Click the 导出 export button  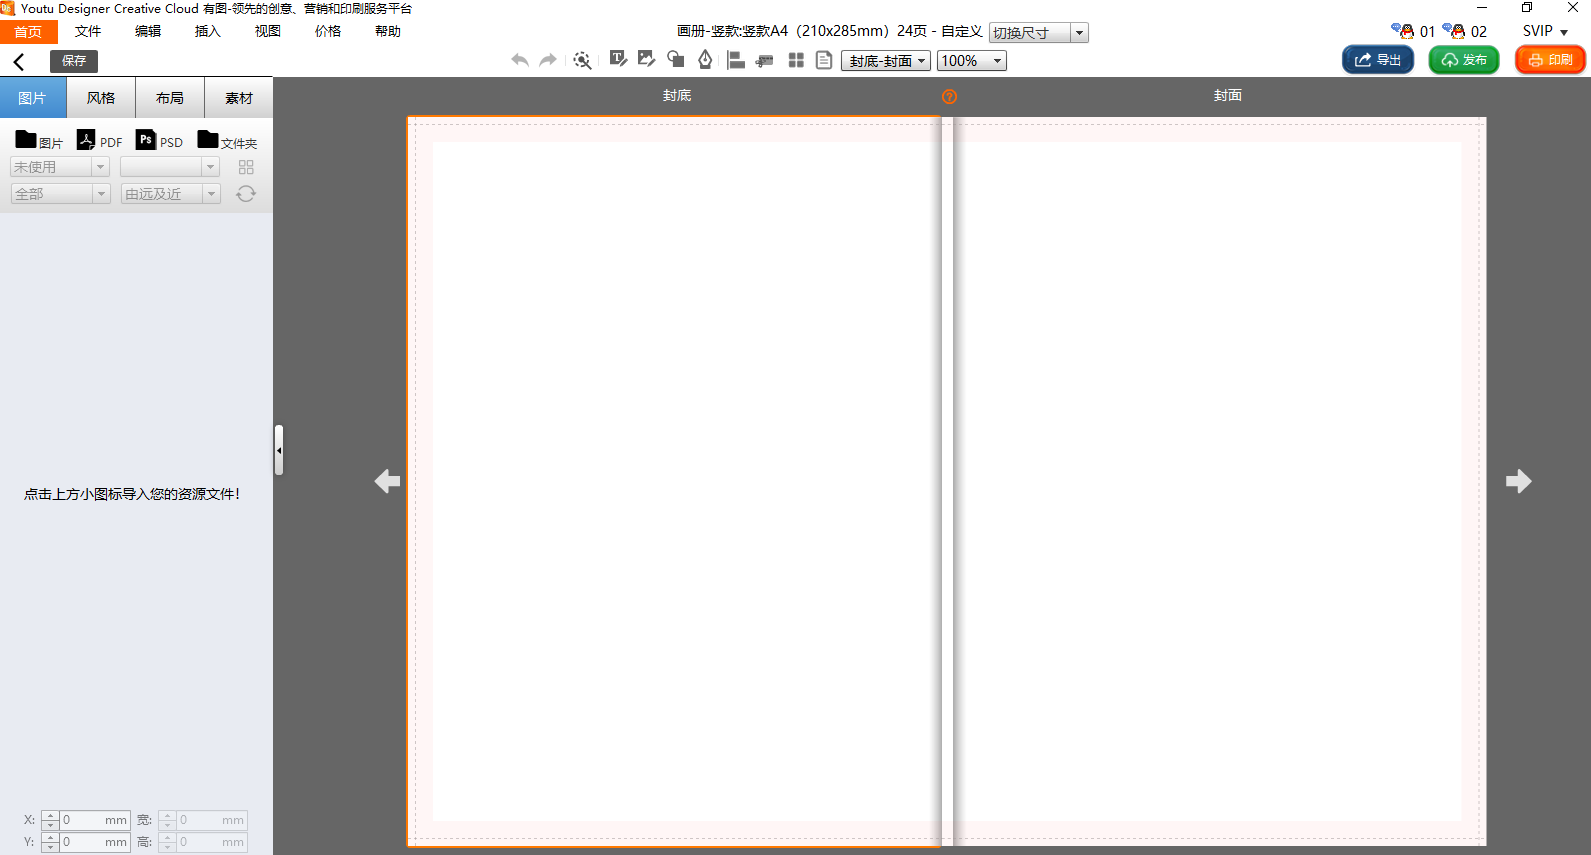click(x=1377, y=60)
